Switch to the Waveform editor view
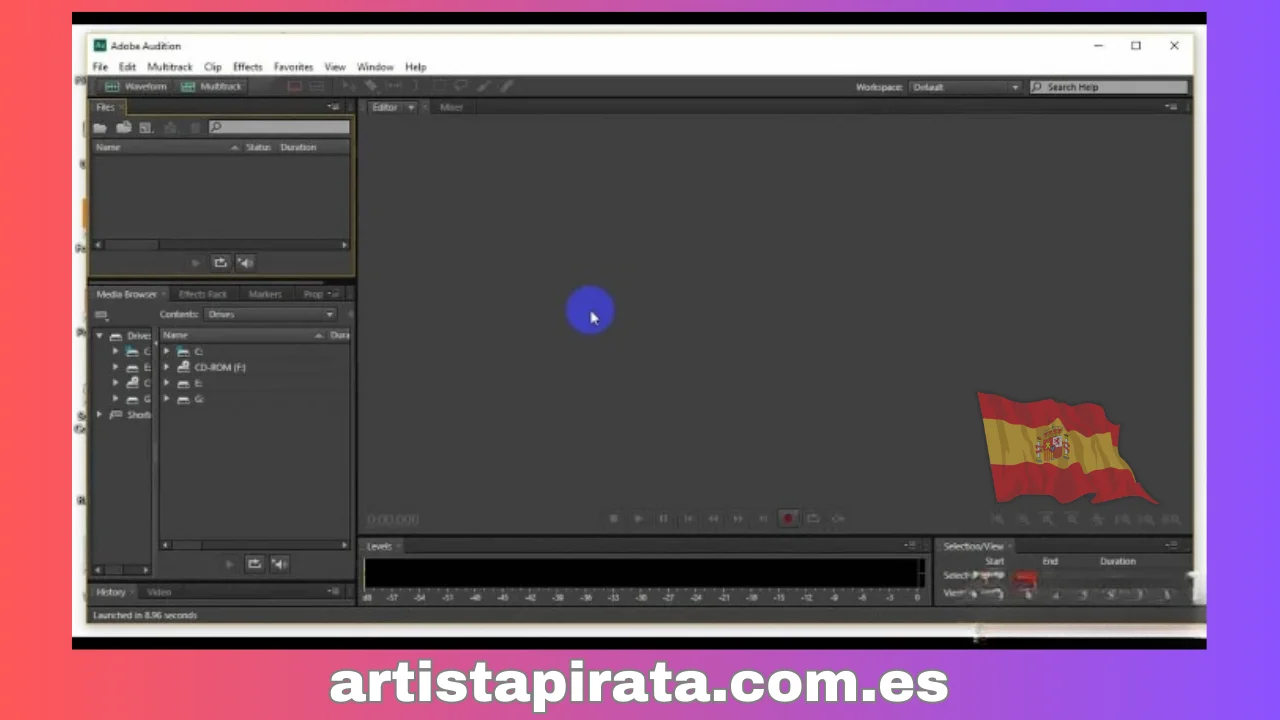Viewport: 1280px width, 720px height. pyautogui.click(x=137, y=87)
